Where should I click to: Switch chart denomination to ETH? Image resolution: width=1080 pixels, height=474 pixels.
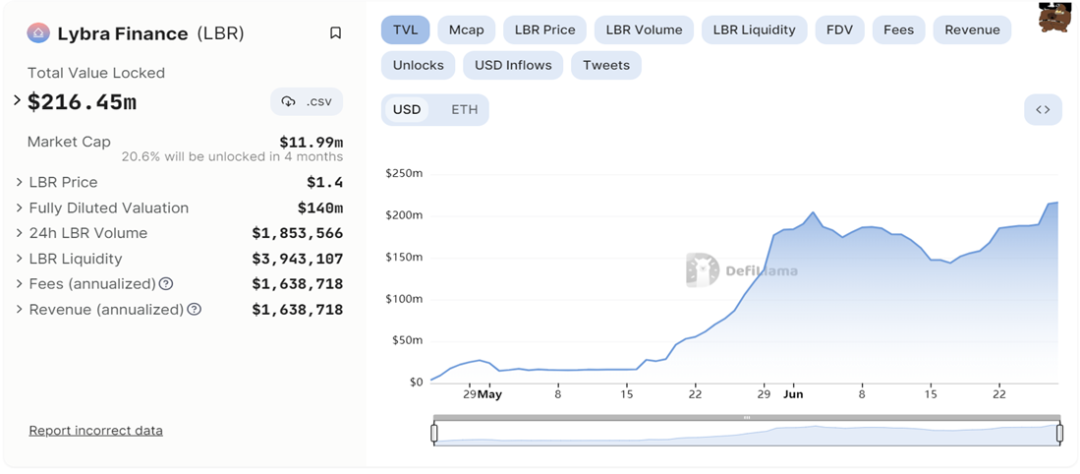tap(464, 110)
